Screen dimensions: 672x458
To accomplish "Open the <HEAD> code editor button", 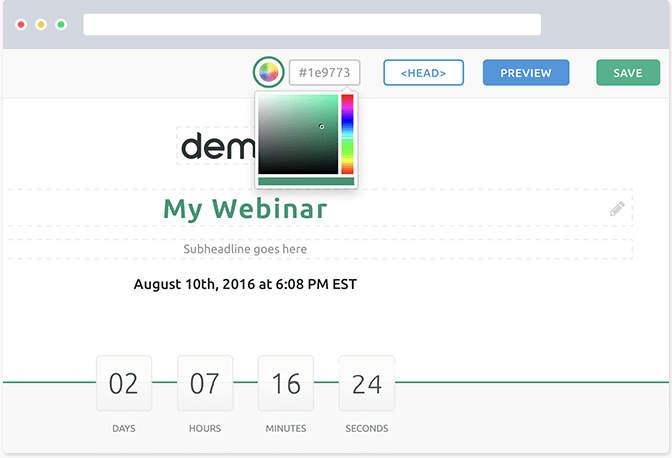I will [x=423, y=72].
